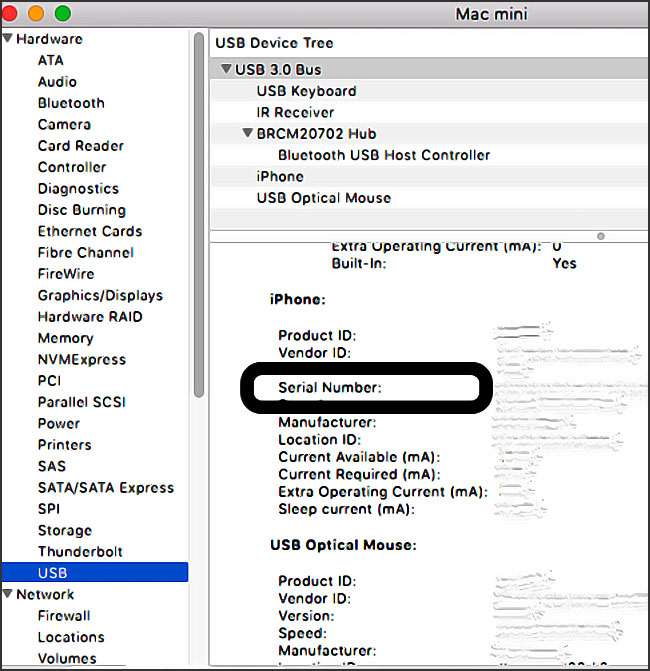This screenshot has width=650, height=671.
Task: Click the pane splitter handle dot
Action: click(x=601, y=236)
